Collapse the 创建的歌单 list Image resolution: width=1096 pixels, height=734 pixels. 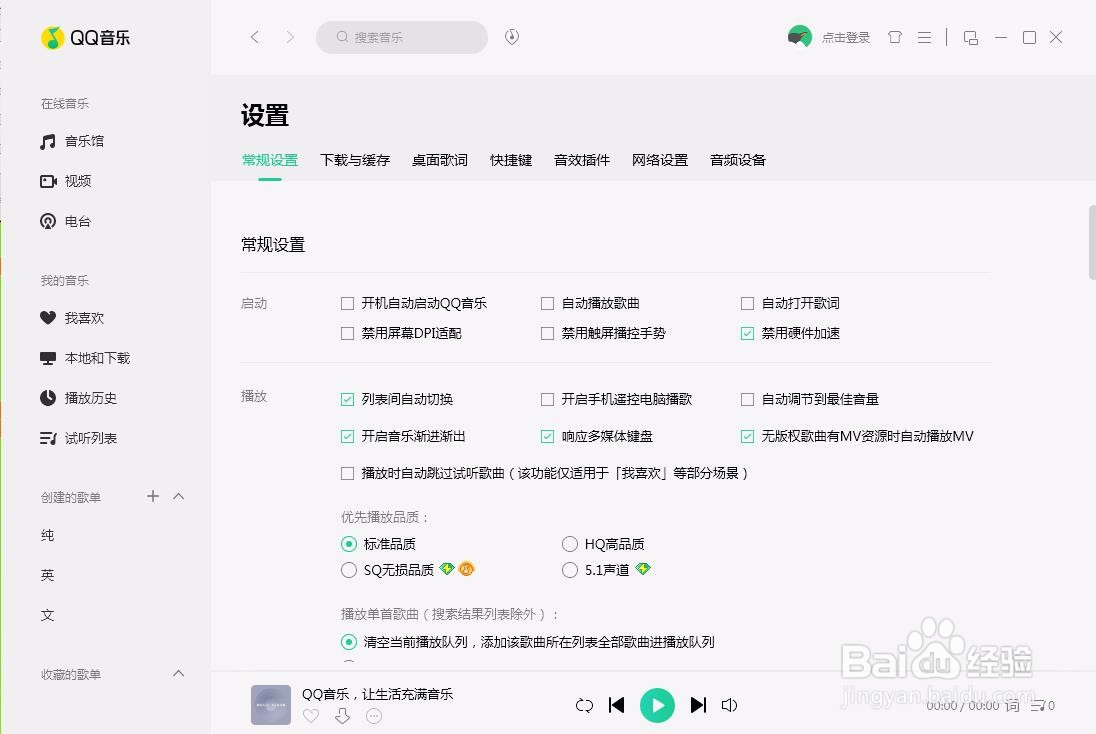tap(178, 496)
